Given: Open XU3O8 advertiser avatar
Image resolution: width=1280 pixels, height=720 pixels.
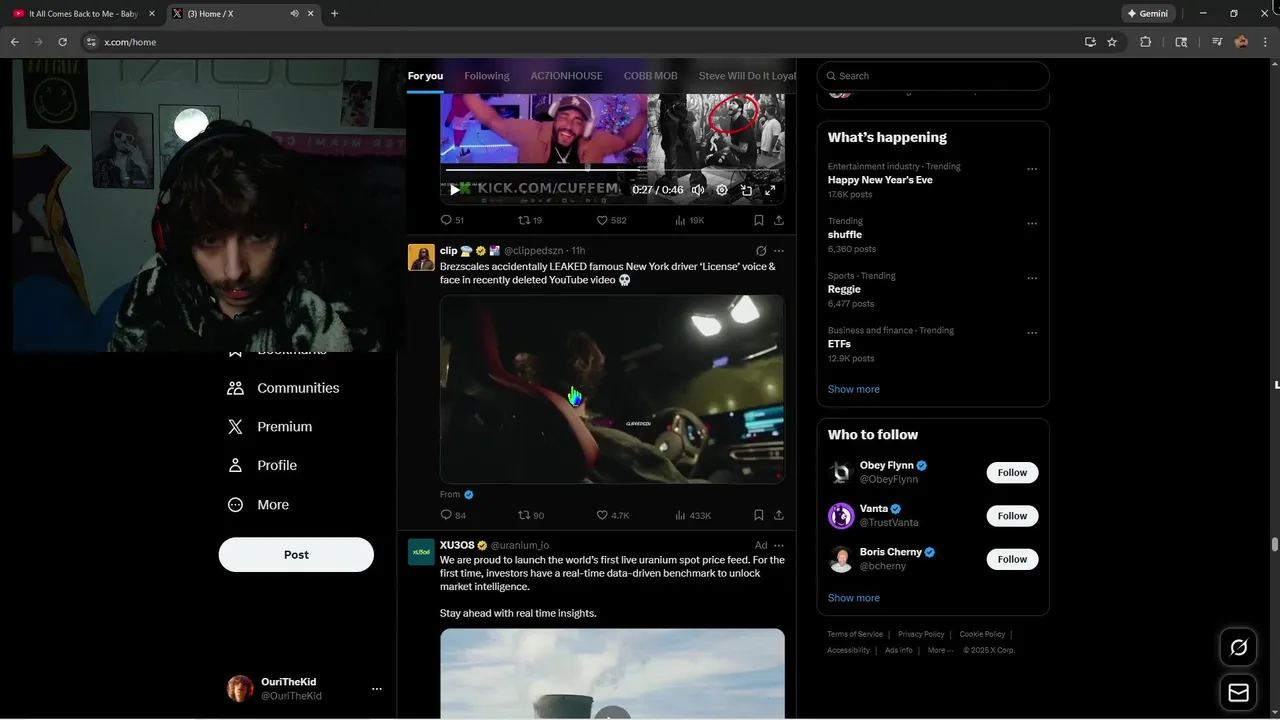Looking at the screenshot, I should coord(421,552).
